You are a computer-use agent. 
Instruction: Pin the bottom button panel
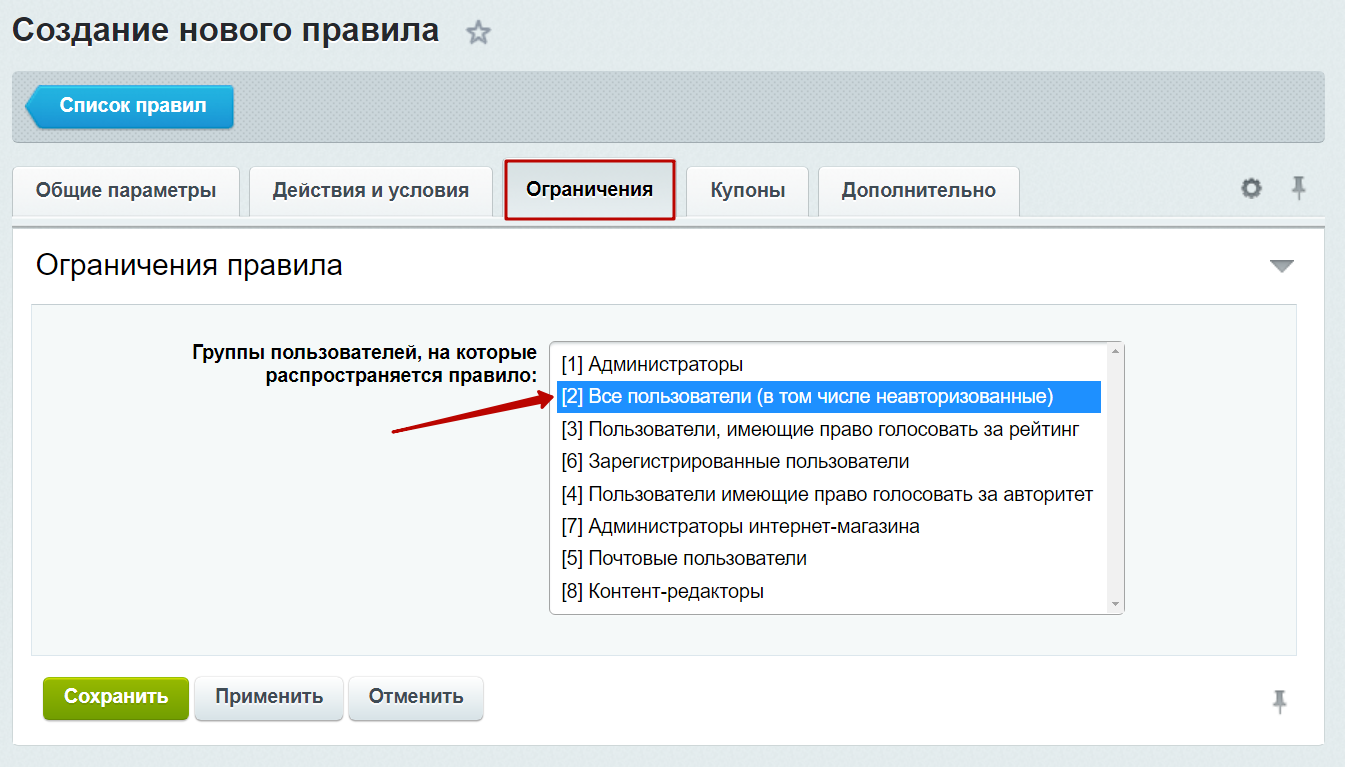pyautogui.click(x=1279, y=701)
